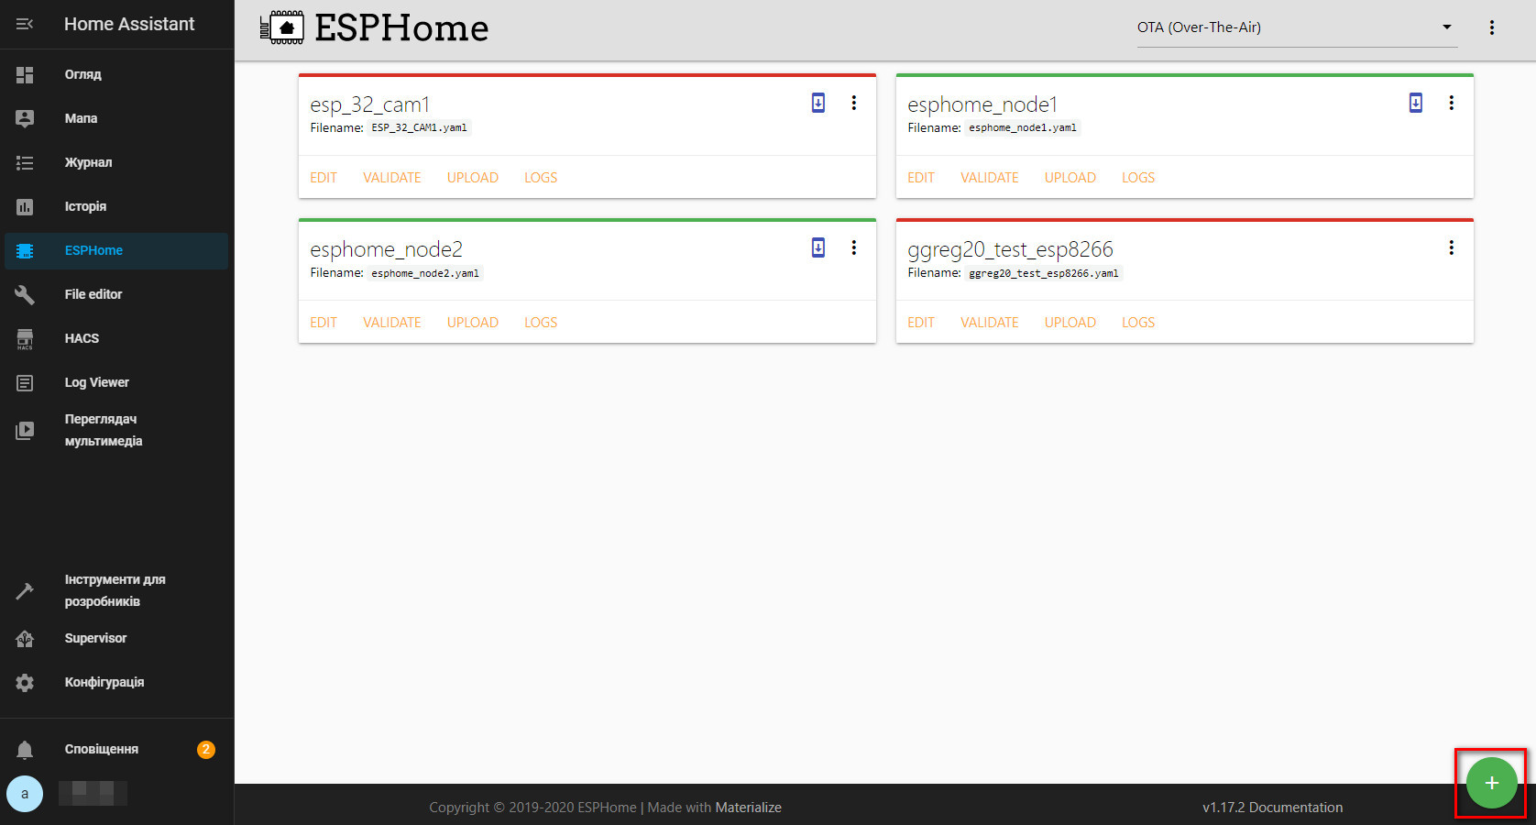Open the Documentation link in the footer

[1295, 808]
